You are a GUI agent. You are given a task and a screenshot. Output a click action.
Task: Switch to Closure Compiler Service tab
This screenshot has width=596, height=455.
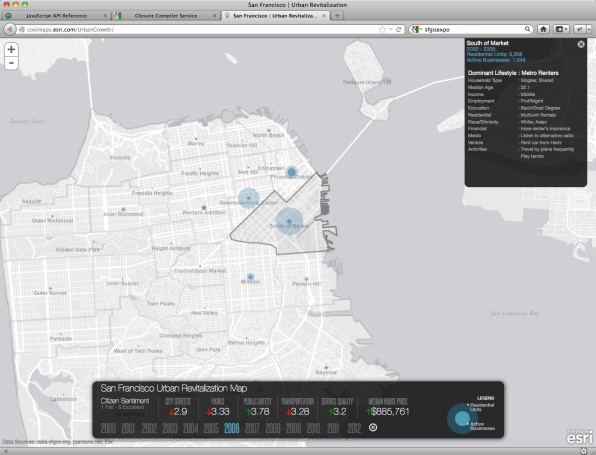pos(166,16)
